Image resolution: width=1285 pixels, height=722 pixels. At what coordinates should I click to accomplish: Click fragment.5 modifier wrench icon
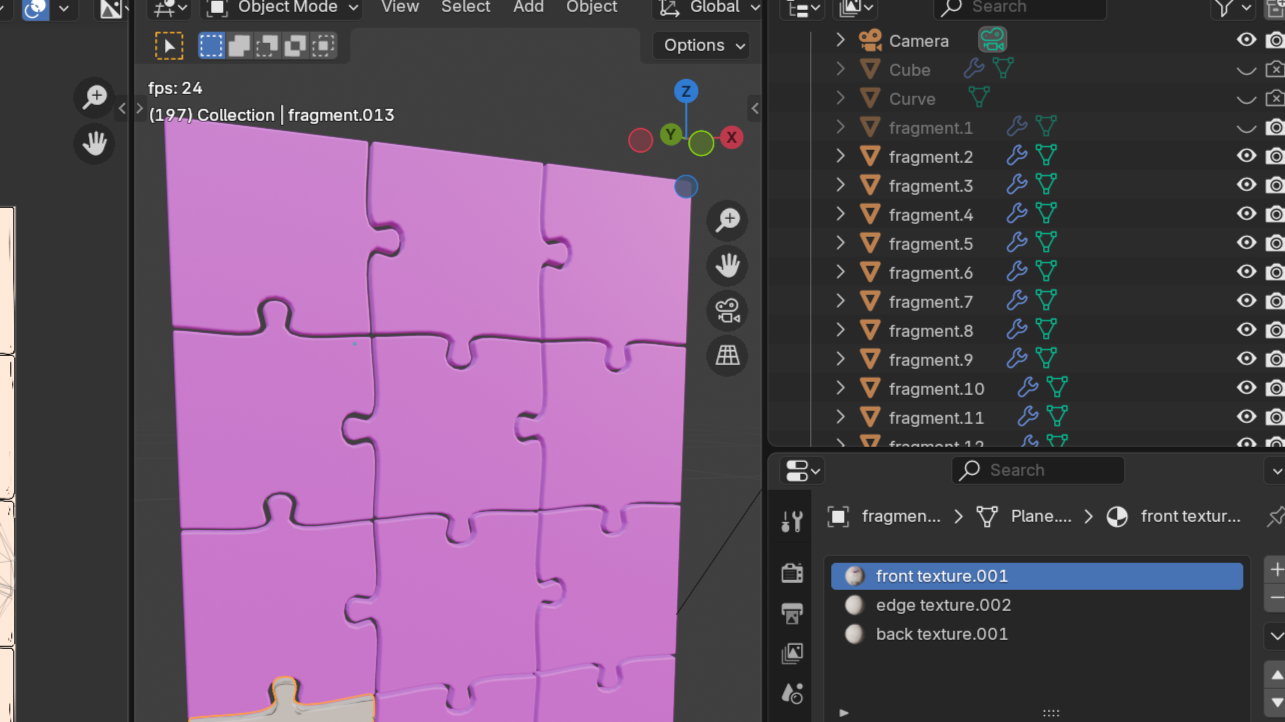(1016, 243)
